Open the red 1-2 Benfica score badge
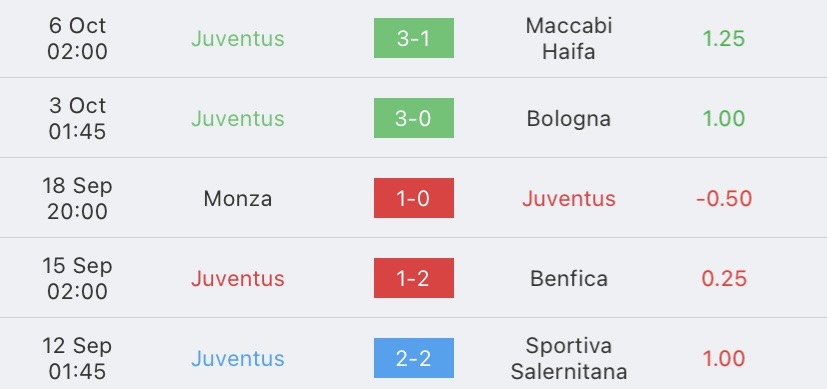 coord(414,278)
